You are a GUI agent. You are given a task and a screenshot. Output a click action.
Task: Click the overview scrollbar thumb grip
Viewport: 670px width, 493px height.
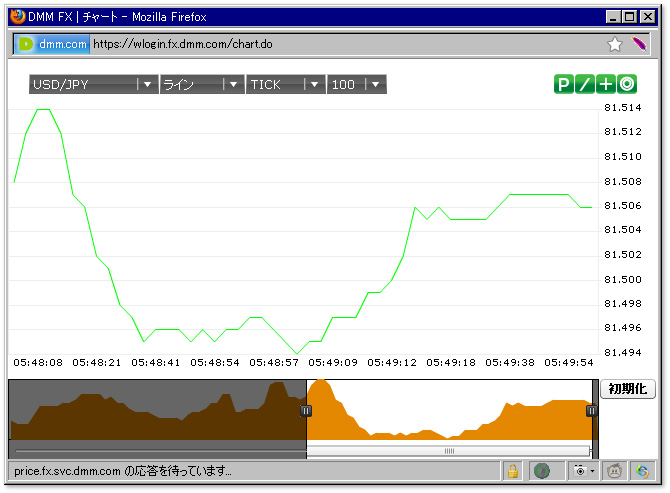coord(449,451)
